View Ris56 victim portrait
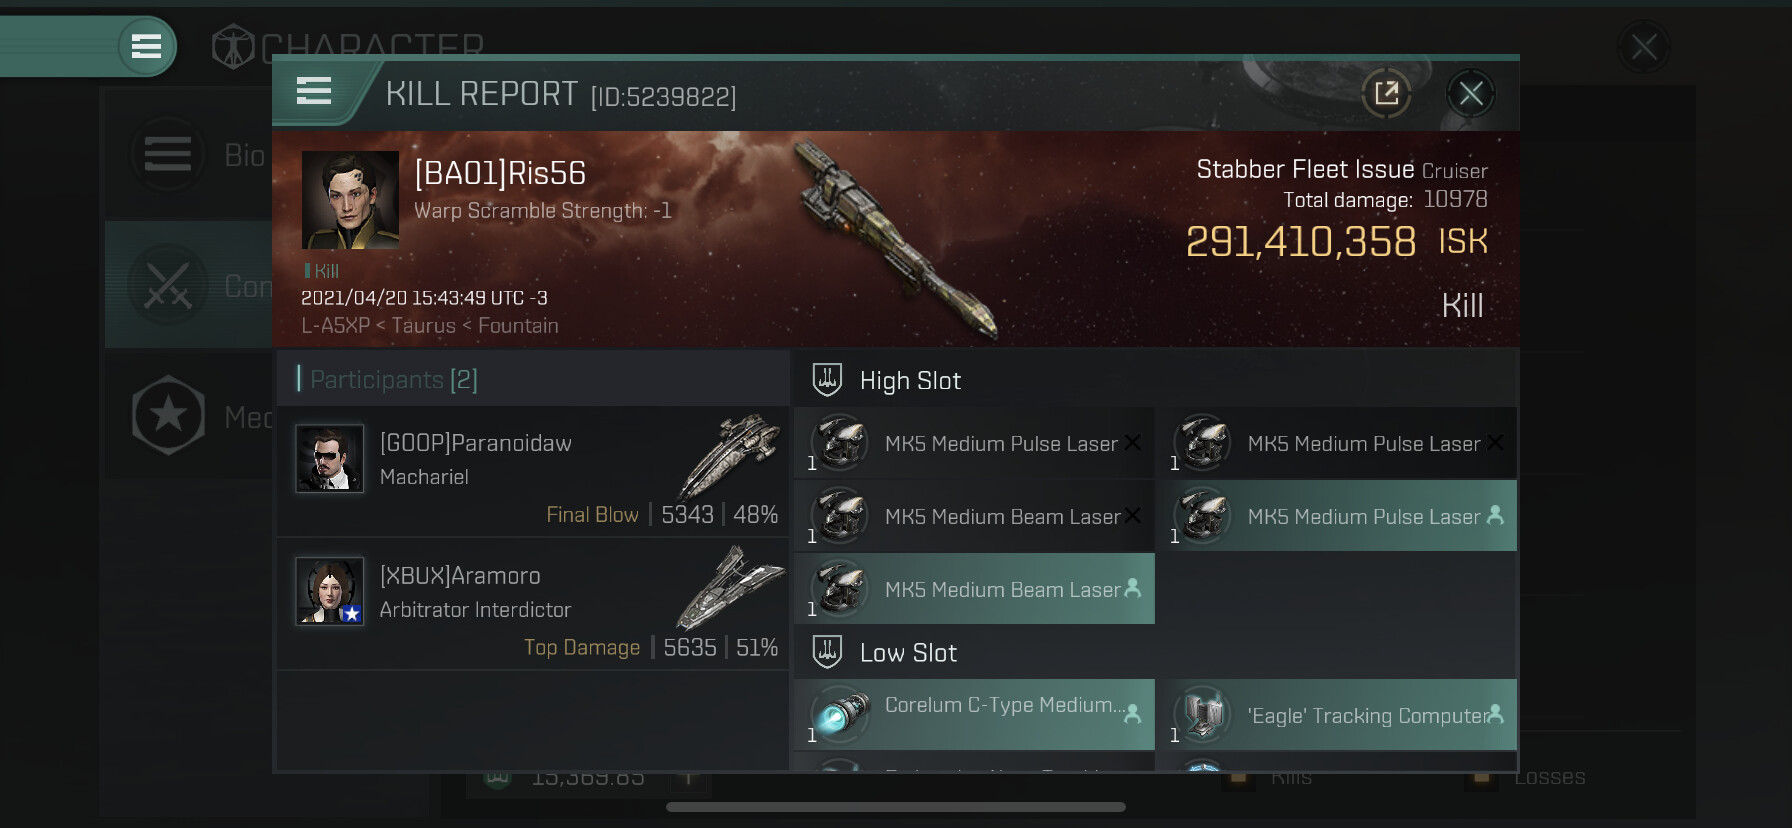 pos(350,200)
